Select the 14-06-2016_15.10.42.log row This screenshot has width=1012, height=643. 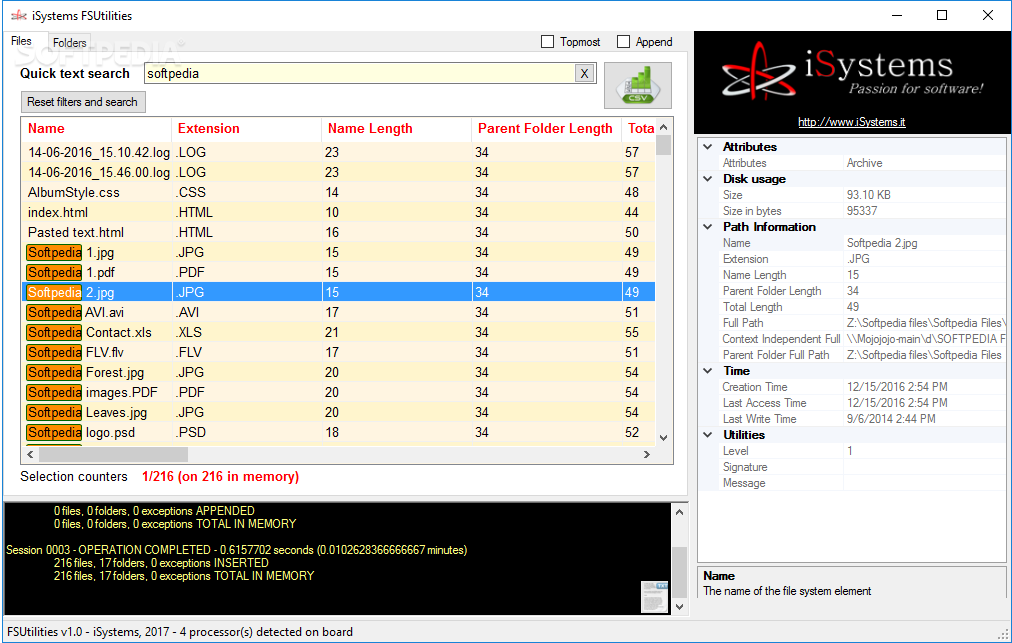(339, 152)
